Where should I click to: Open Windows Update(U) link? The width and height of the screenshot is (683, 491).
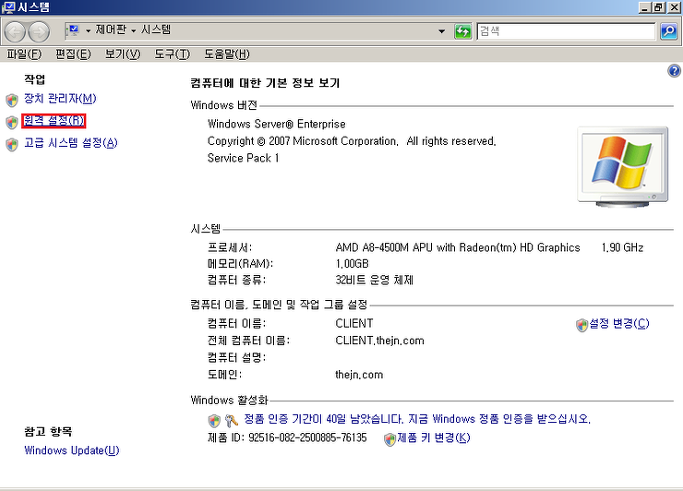pos(71,450)
